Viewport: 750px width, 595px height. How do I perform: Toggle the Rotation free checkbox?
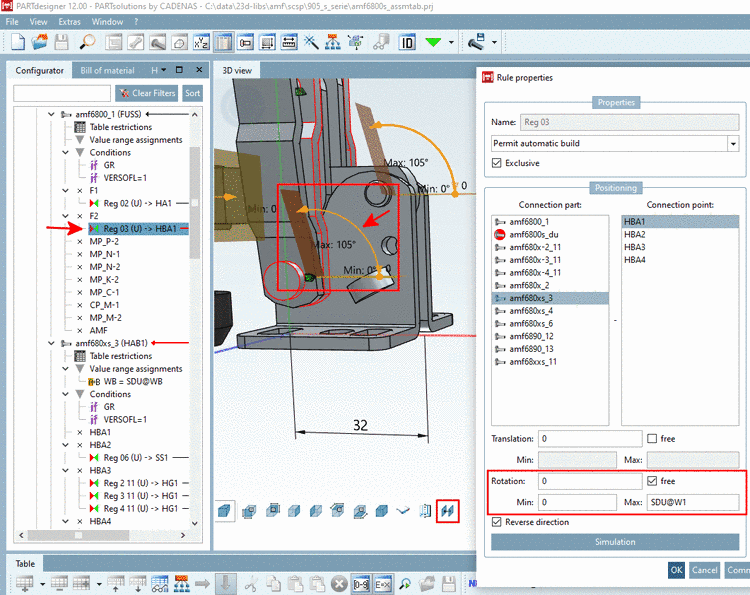[653, 481]
